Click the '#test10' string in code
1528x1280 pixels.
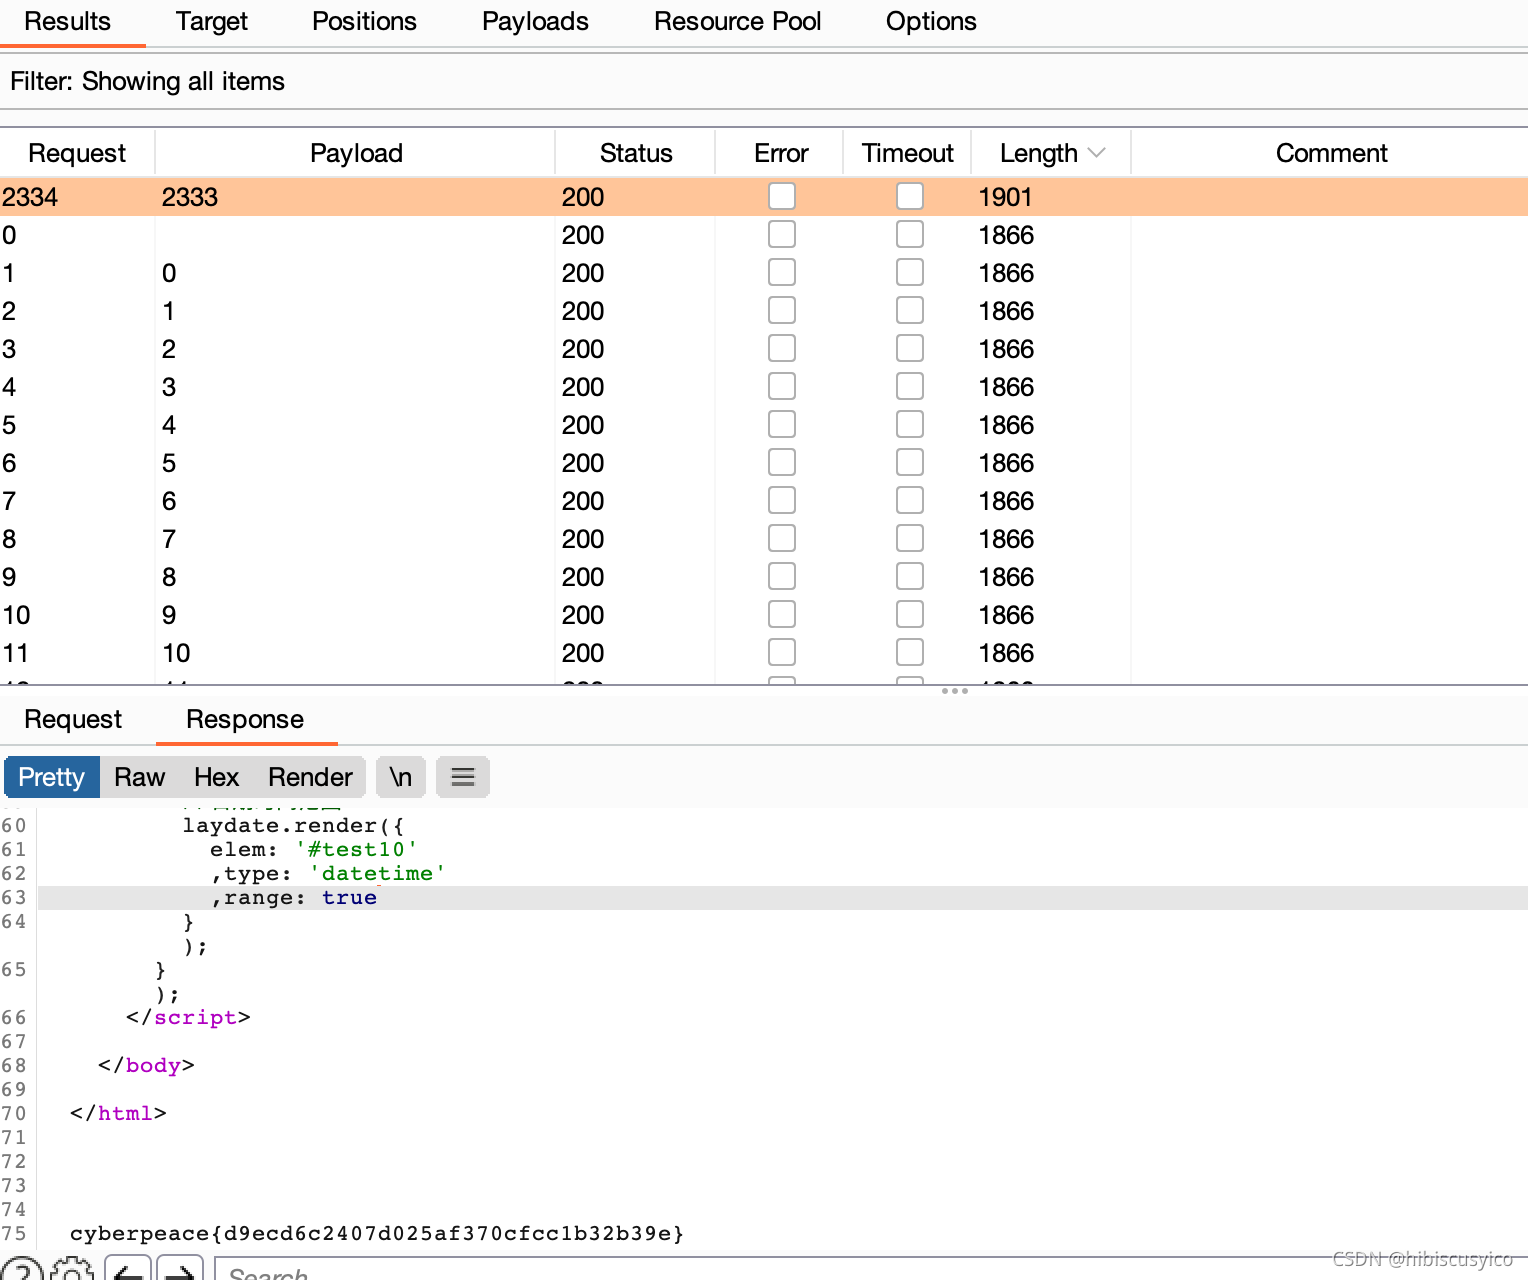pos(356,849)
